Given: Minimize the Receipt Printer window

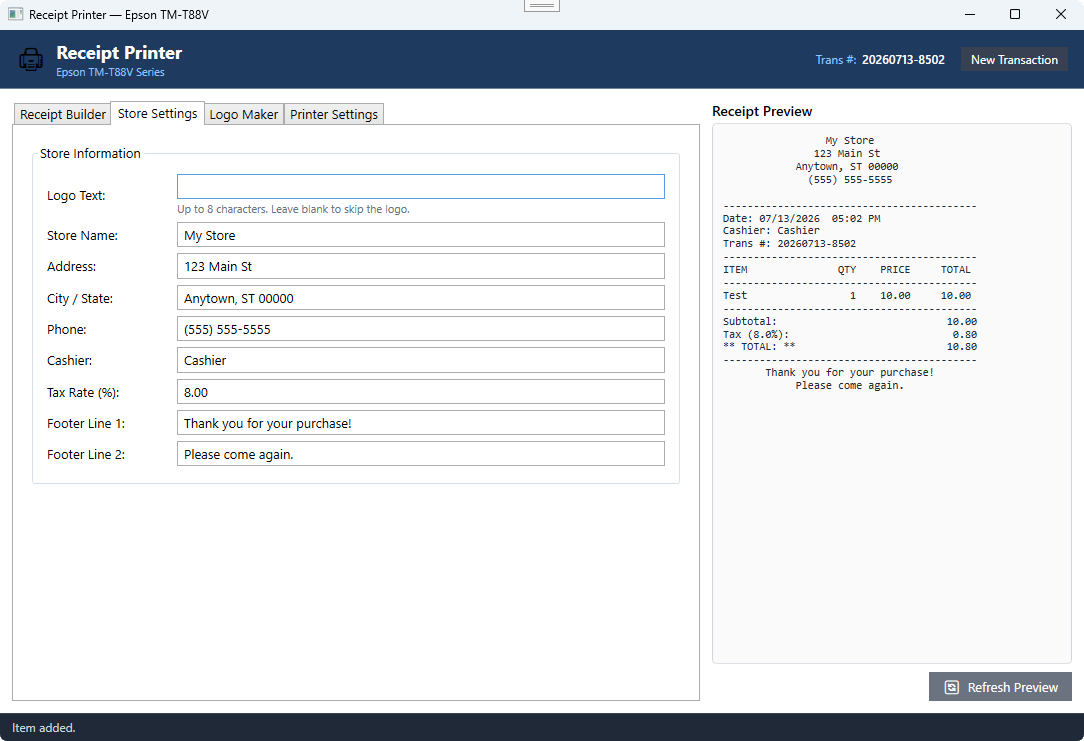Looking at the screenshot, I should (970, 15).
